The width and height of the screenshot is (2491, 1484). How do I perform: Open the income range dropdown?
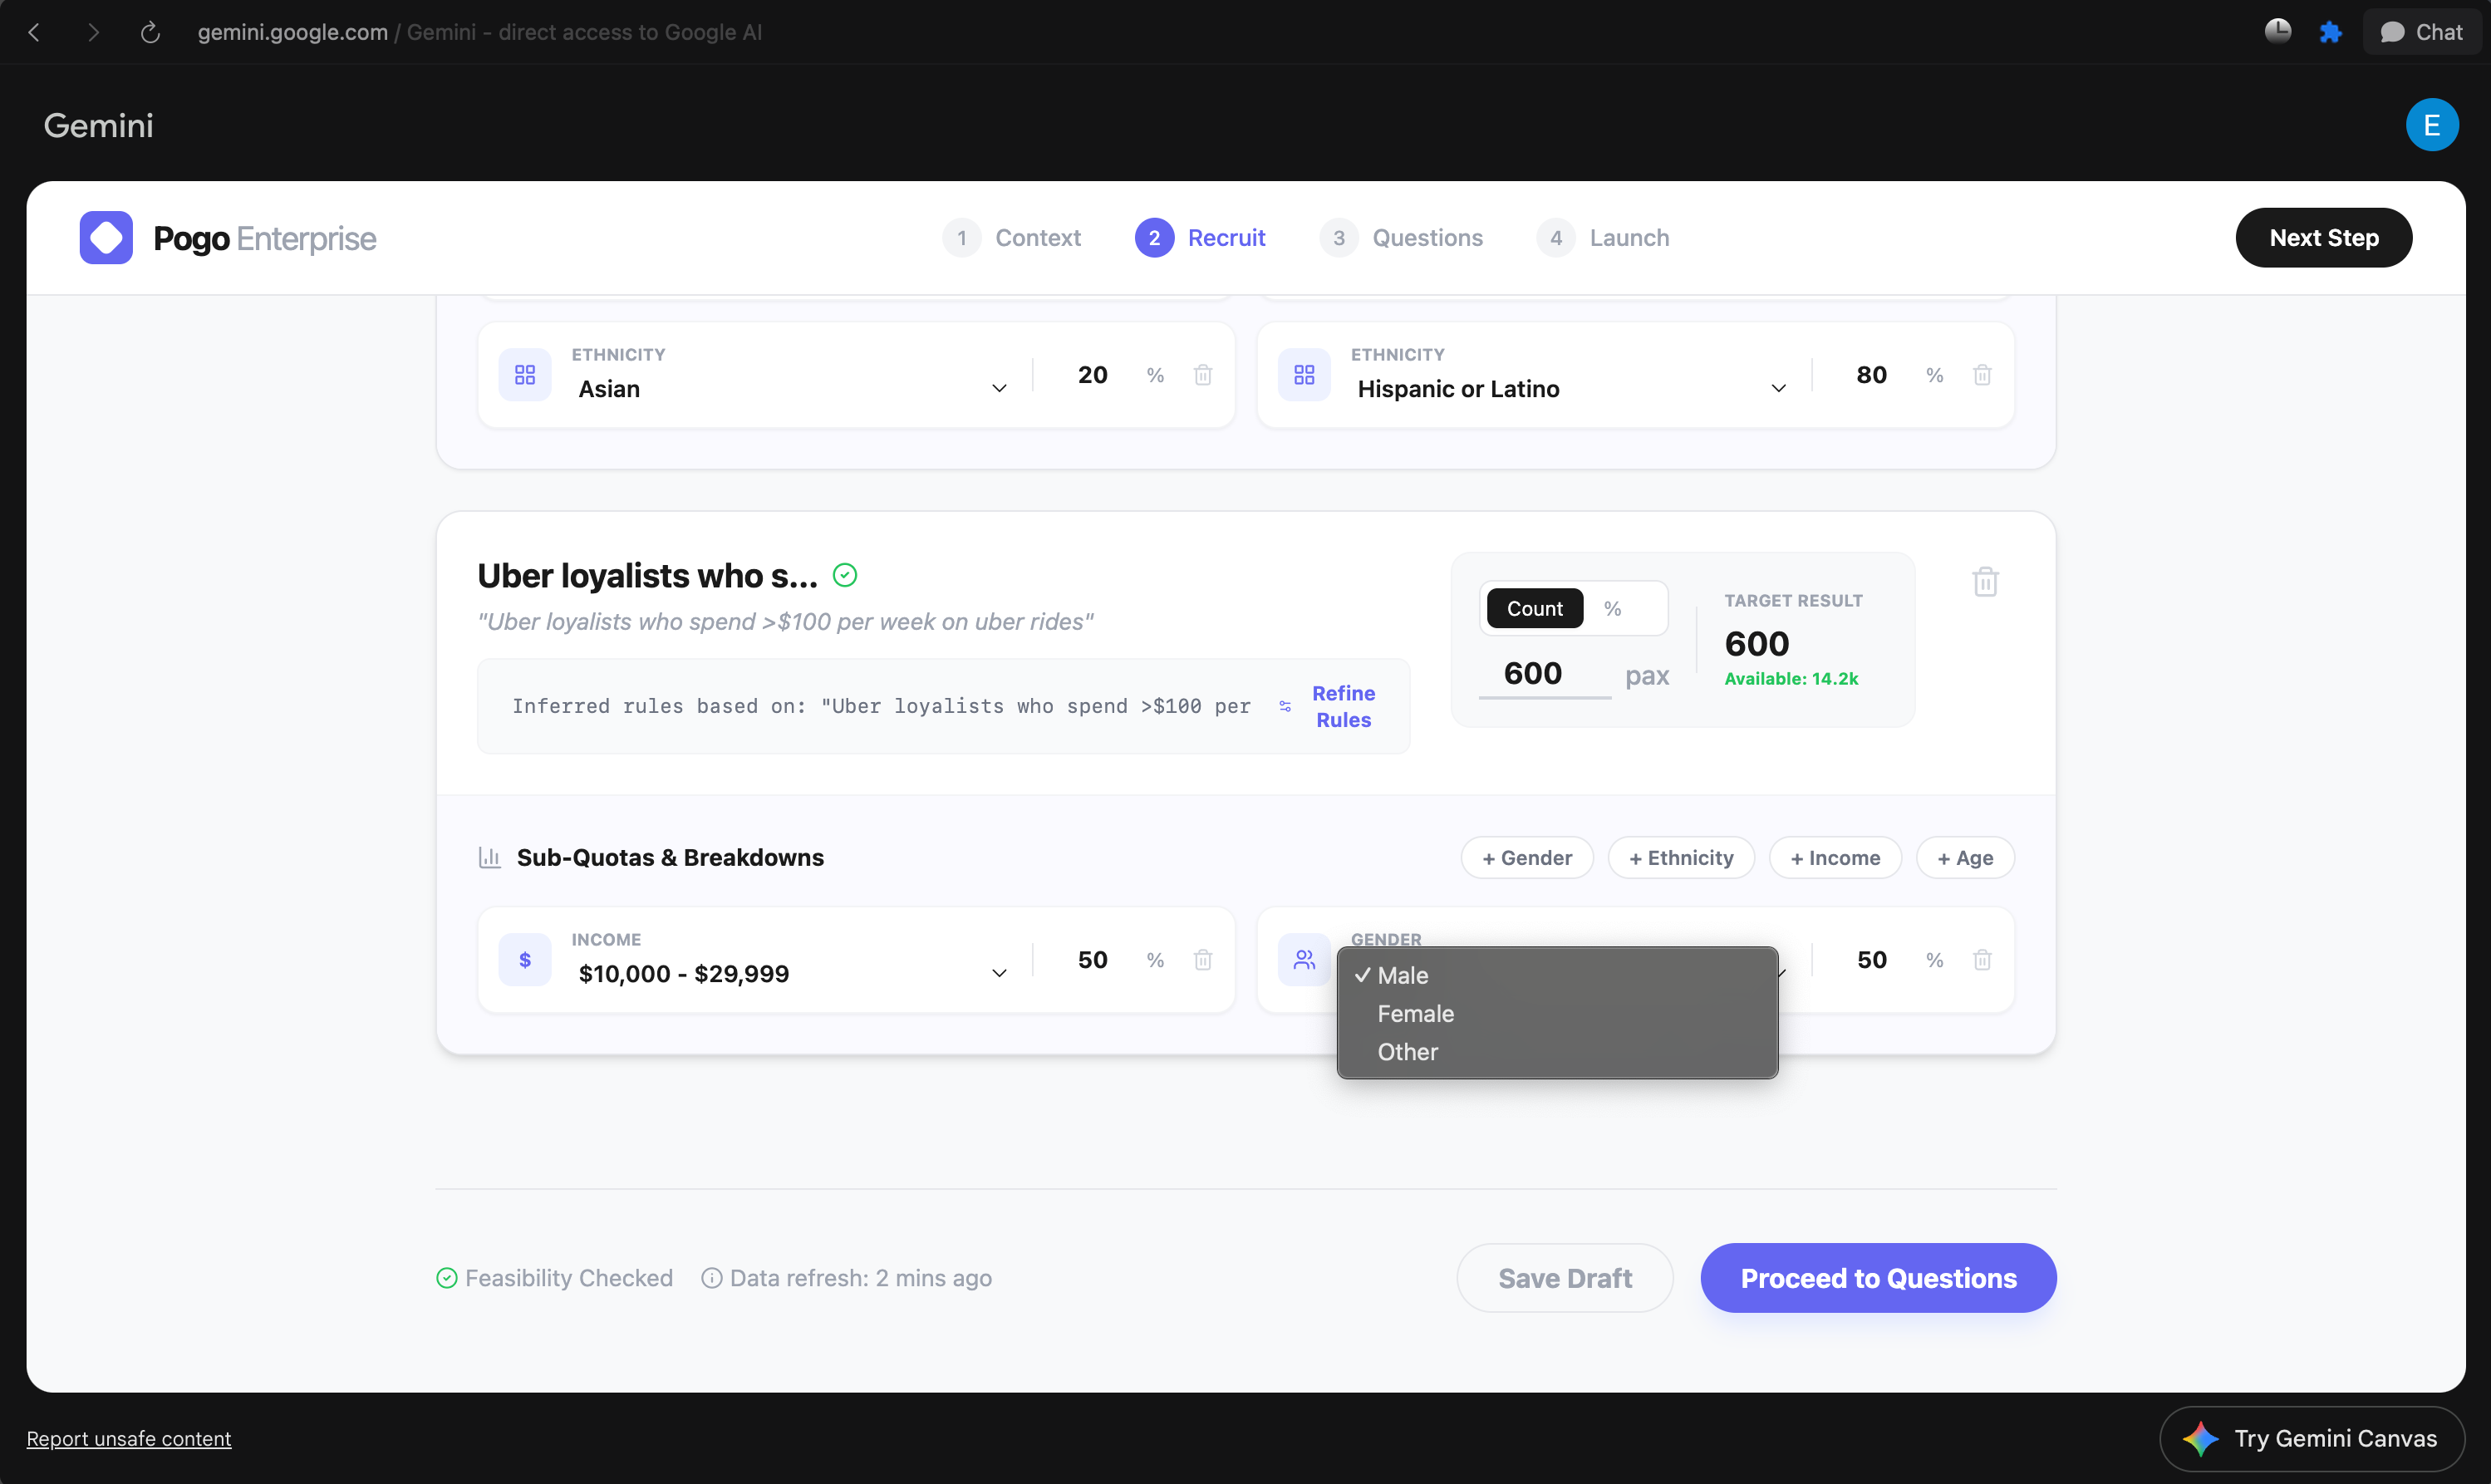tap(998, 973)
